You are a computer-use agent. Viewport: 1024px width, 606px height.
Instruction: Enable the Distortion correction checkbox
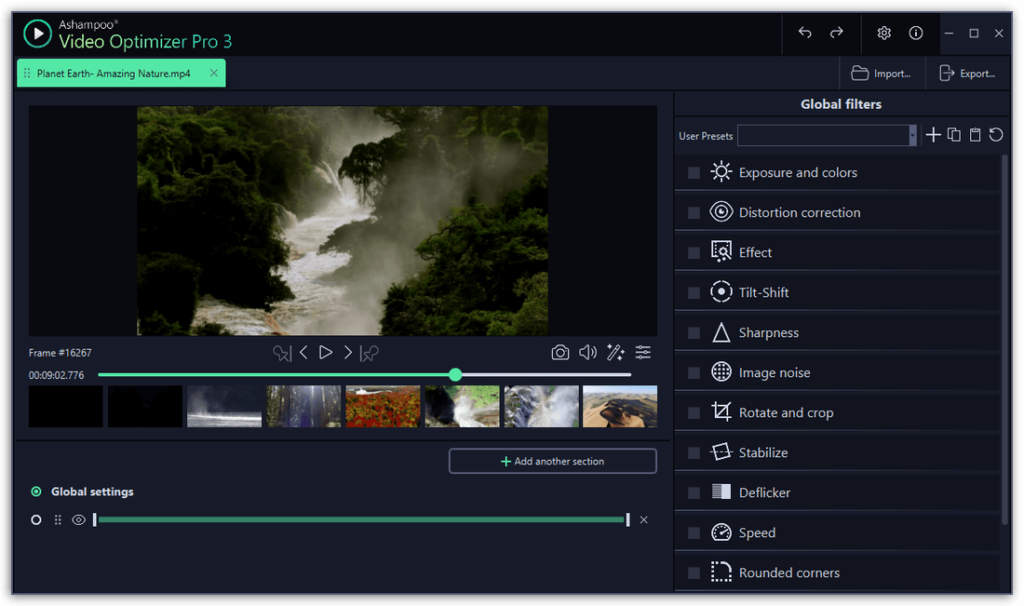[694, 212]
